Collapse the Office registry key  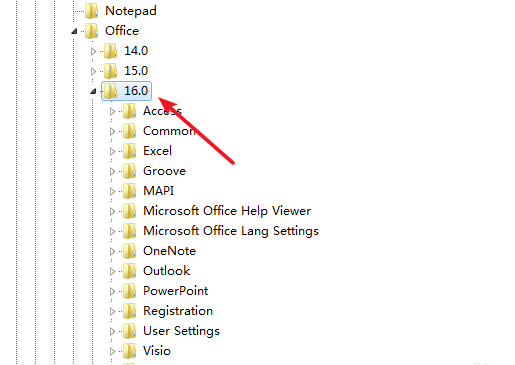tap(74, 31)
